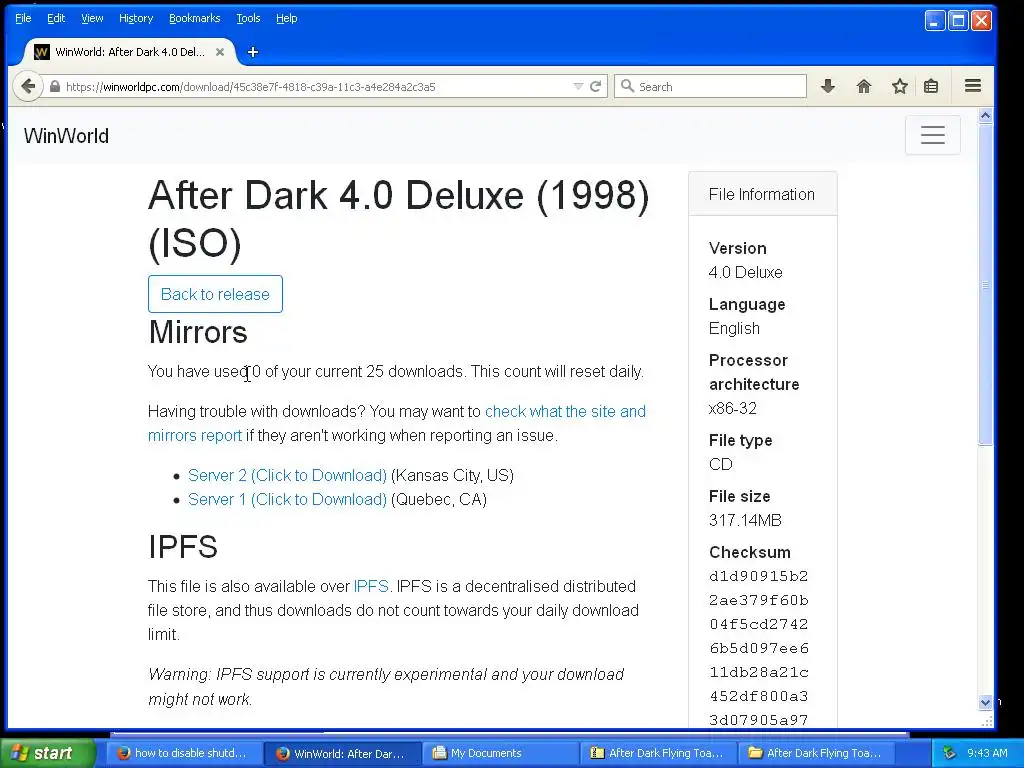
Task: Switch to 'how to disable shutd...' taskbar window
Action: 184,753
